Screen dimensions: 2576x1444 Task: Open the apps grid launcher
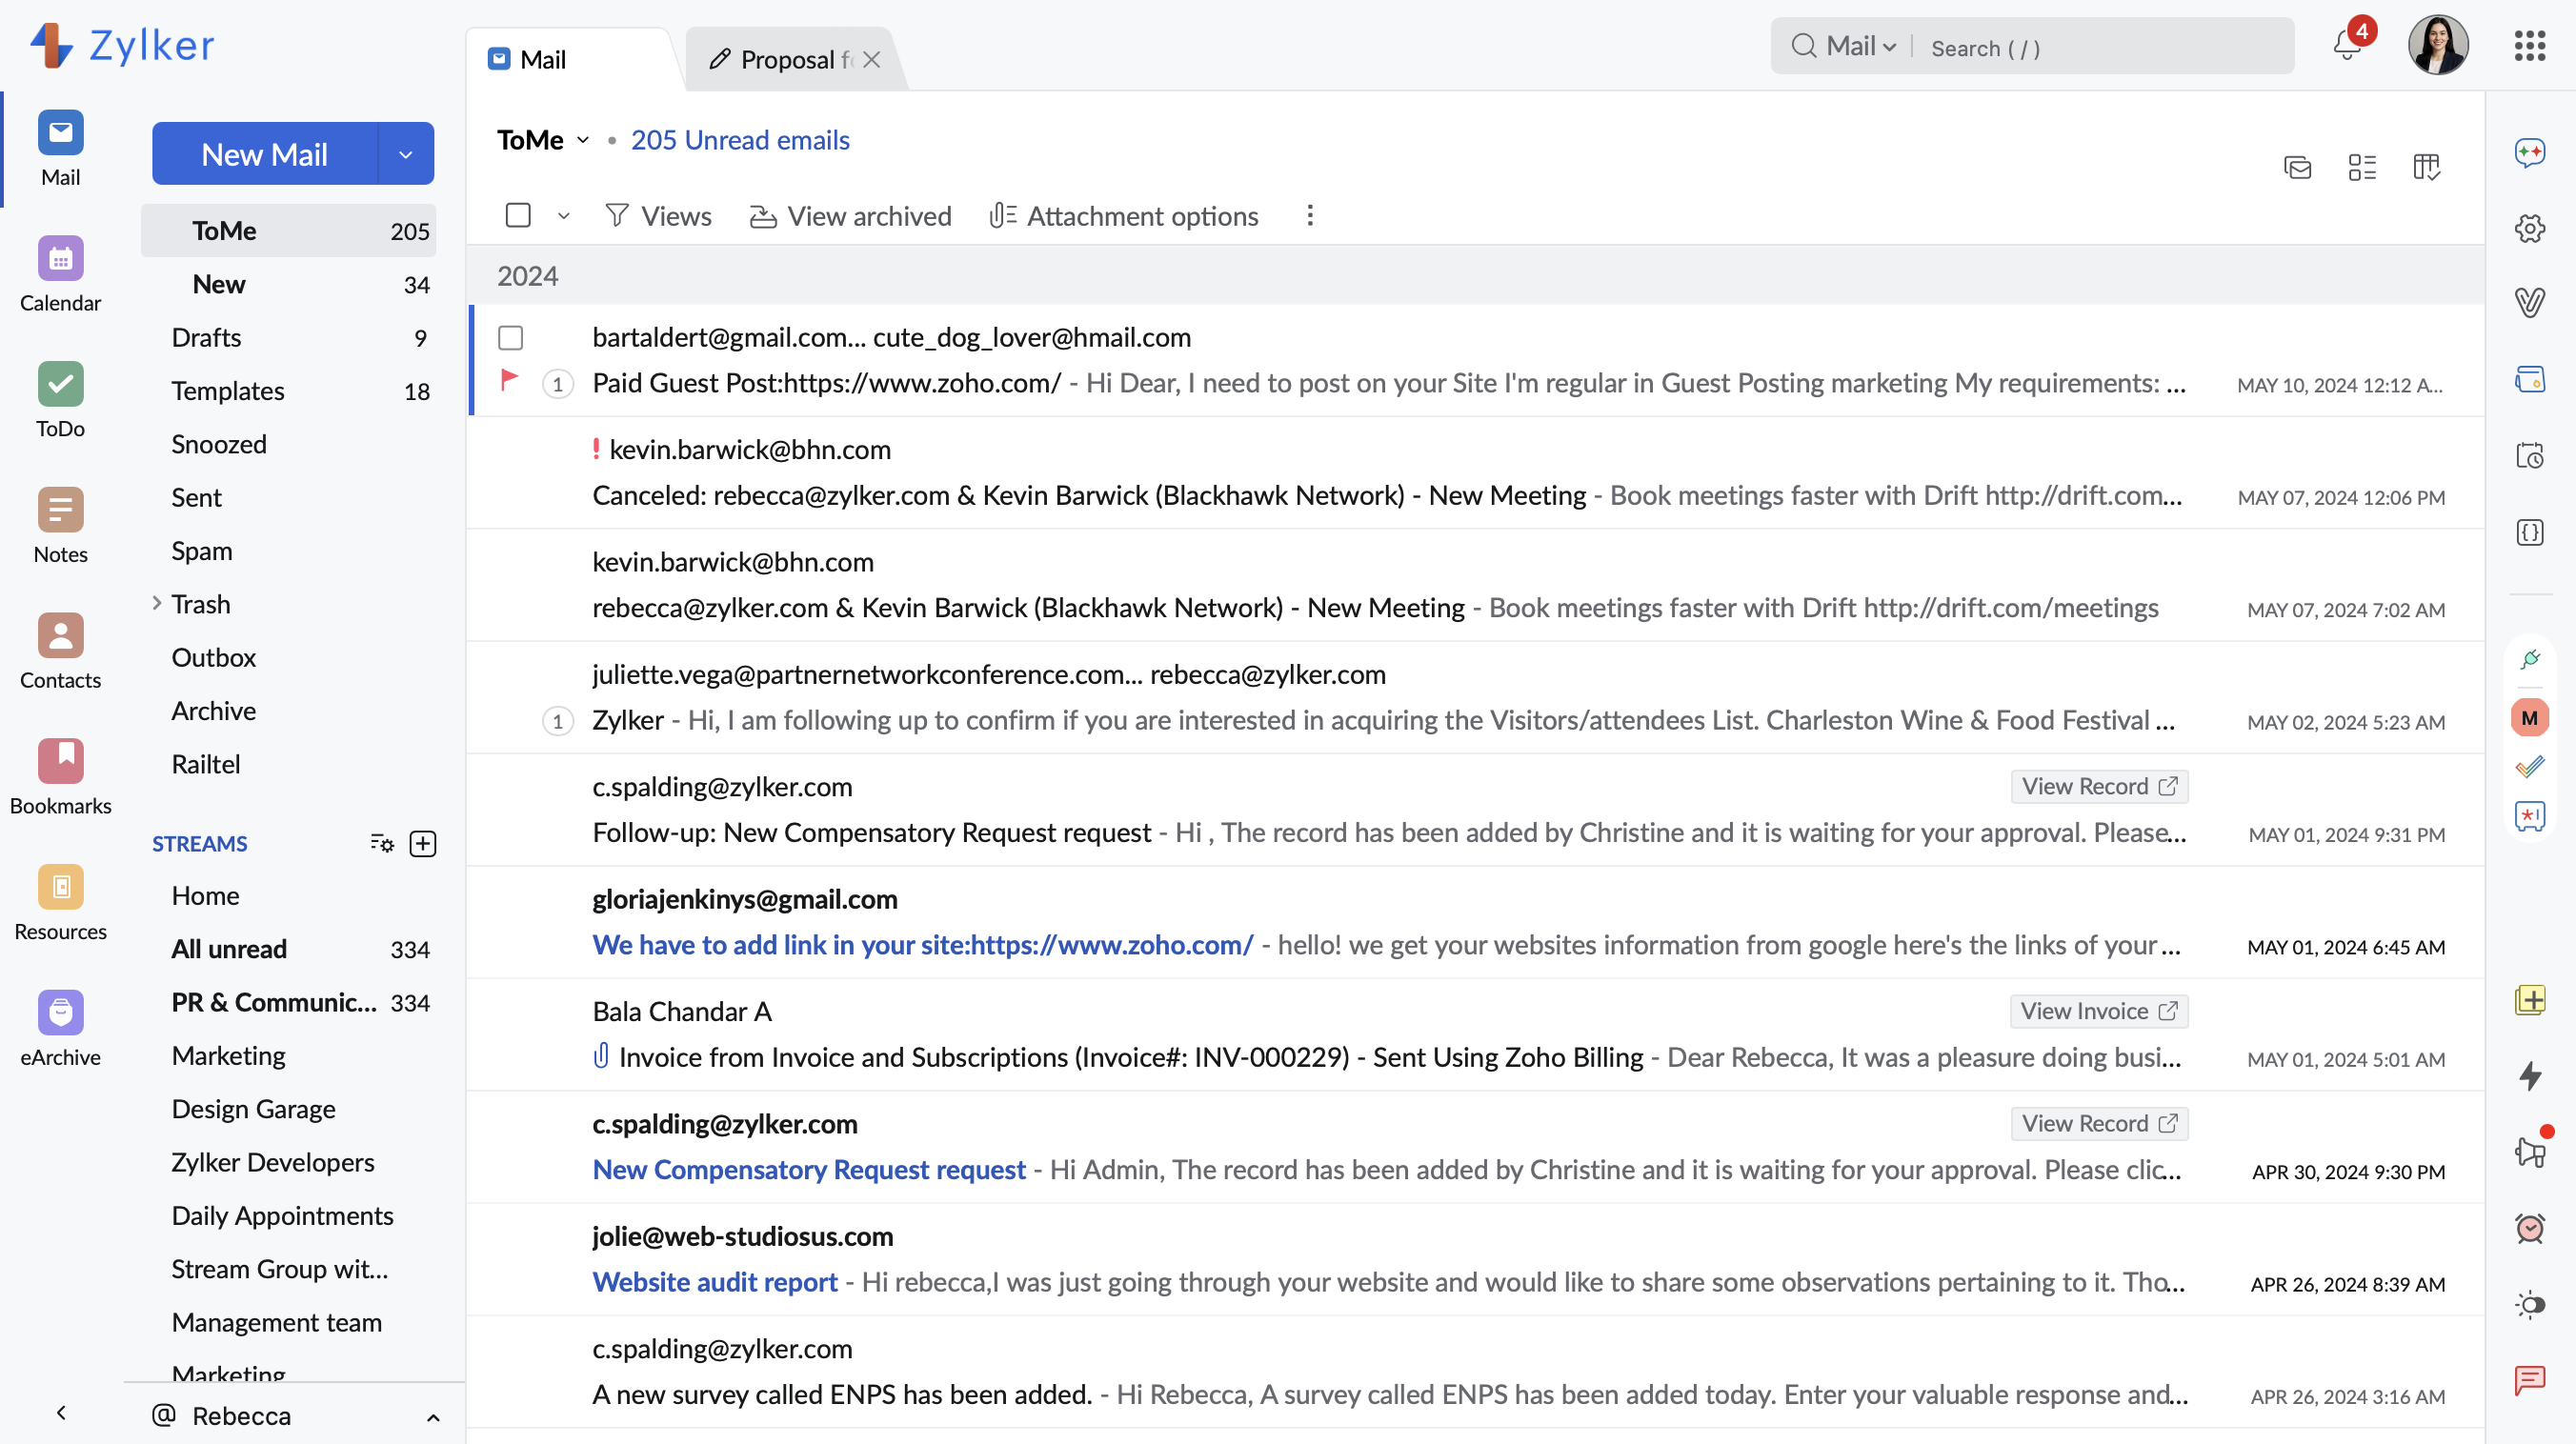(2529, 46)
